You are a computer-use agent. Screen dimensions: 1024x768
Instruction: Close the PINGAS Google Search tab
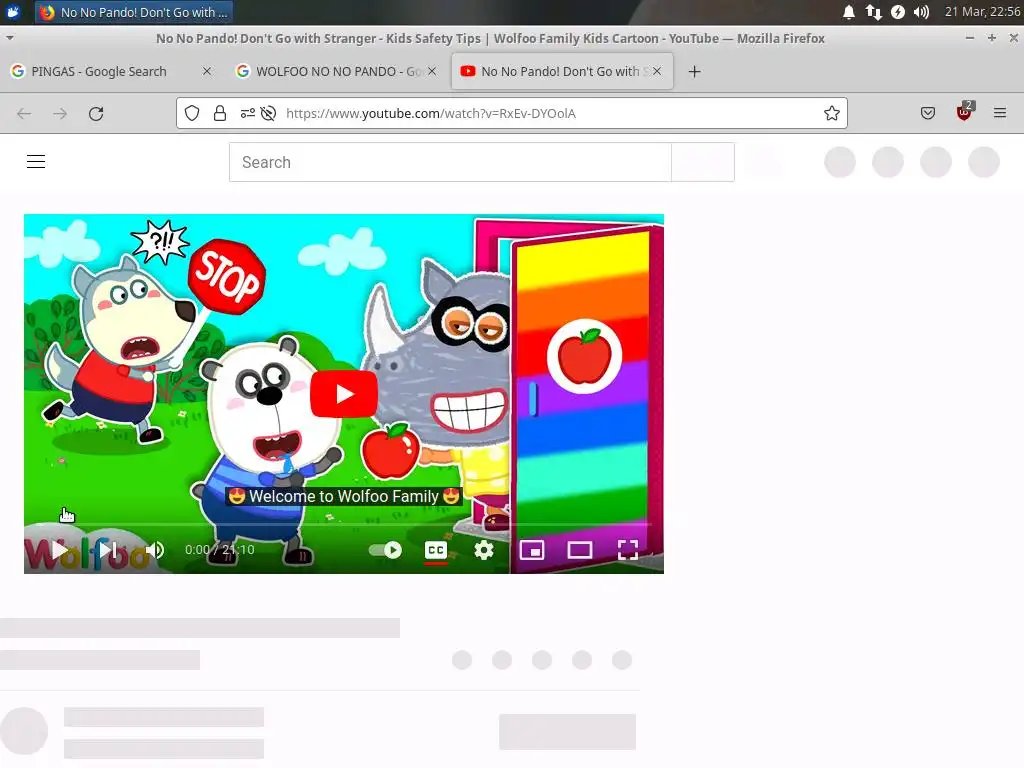(207, 71)
